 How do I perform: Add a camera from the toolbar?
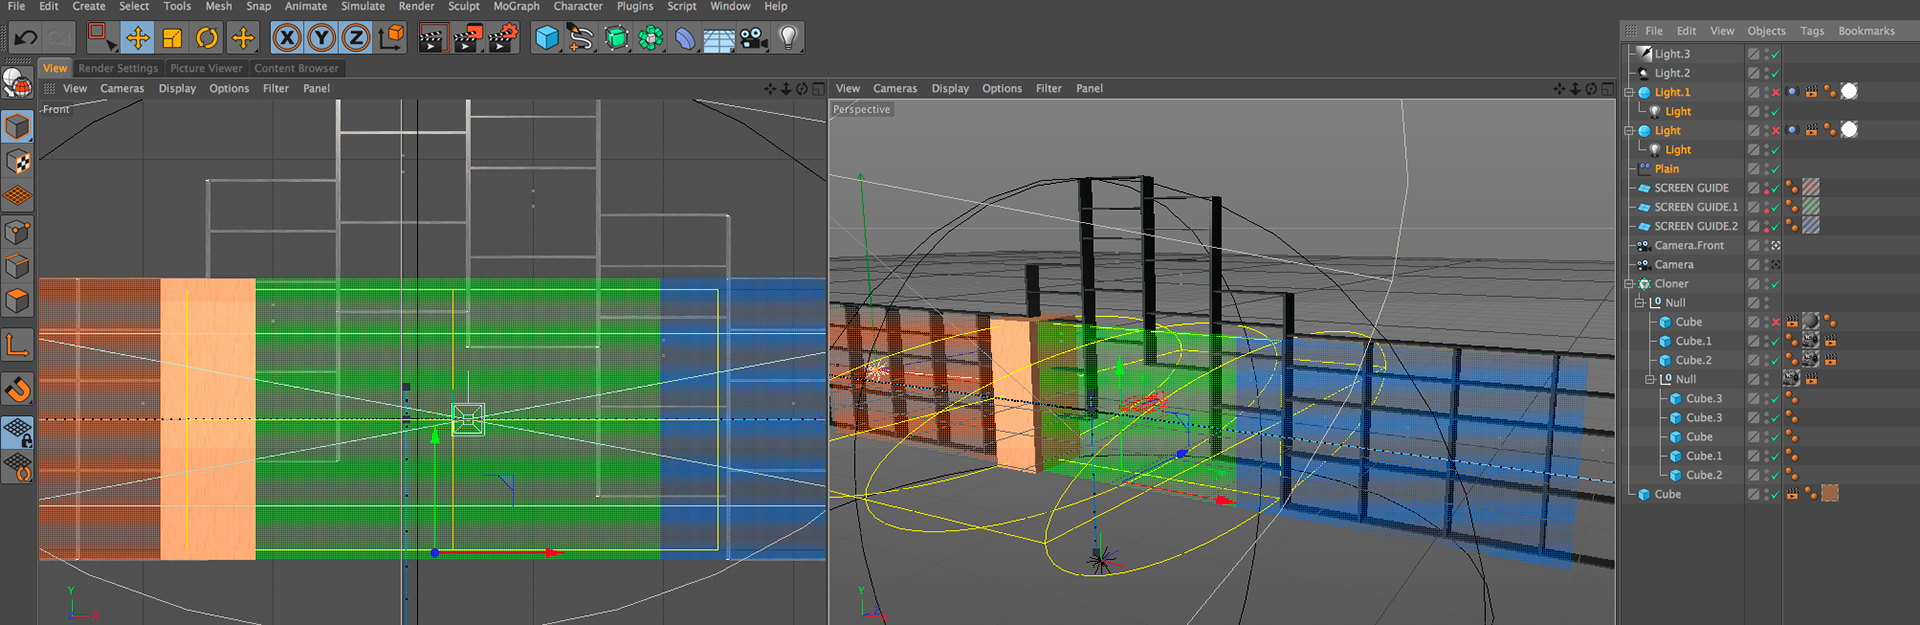754,38
